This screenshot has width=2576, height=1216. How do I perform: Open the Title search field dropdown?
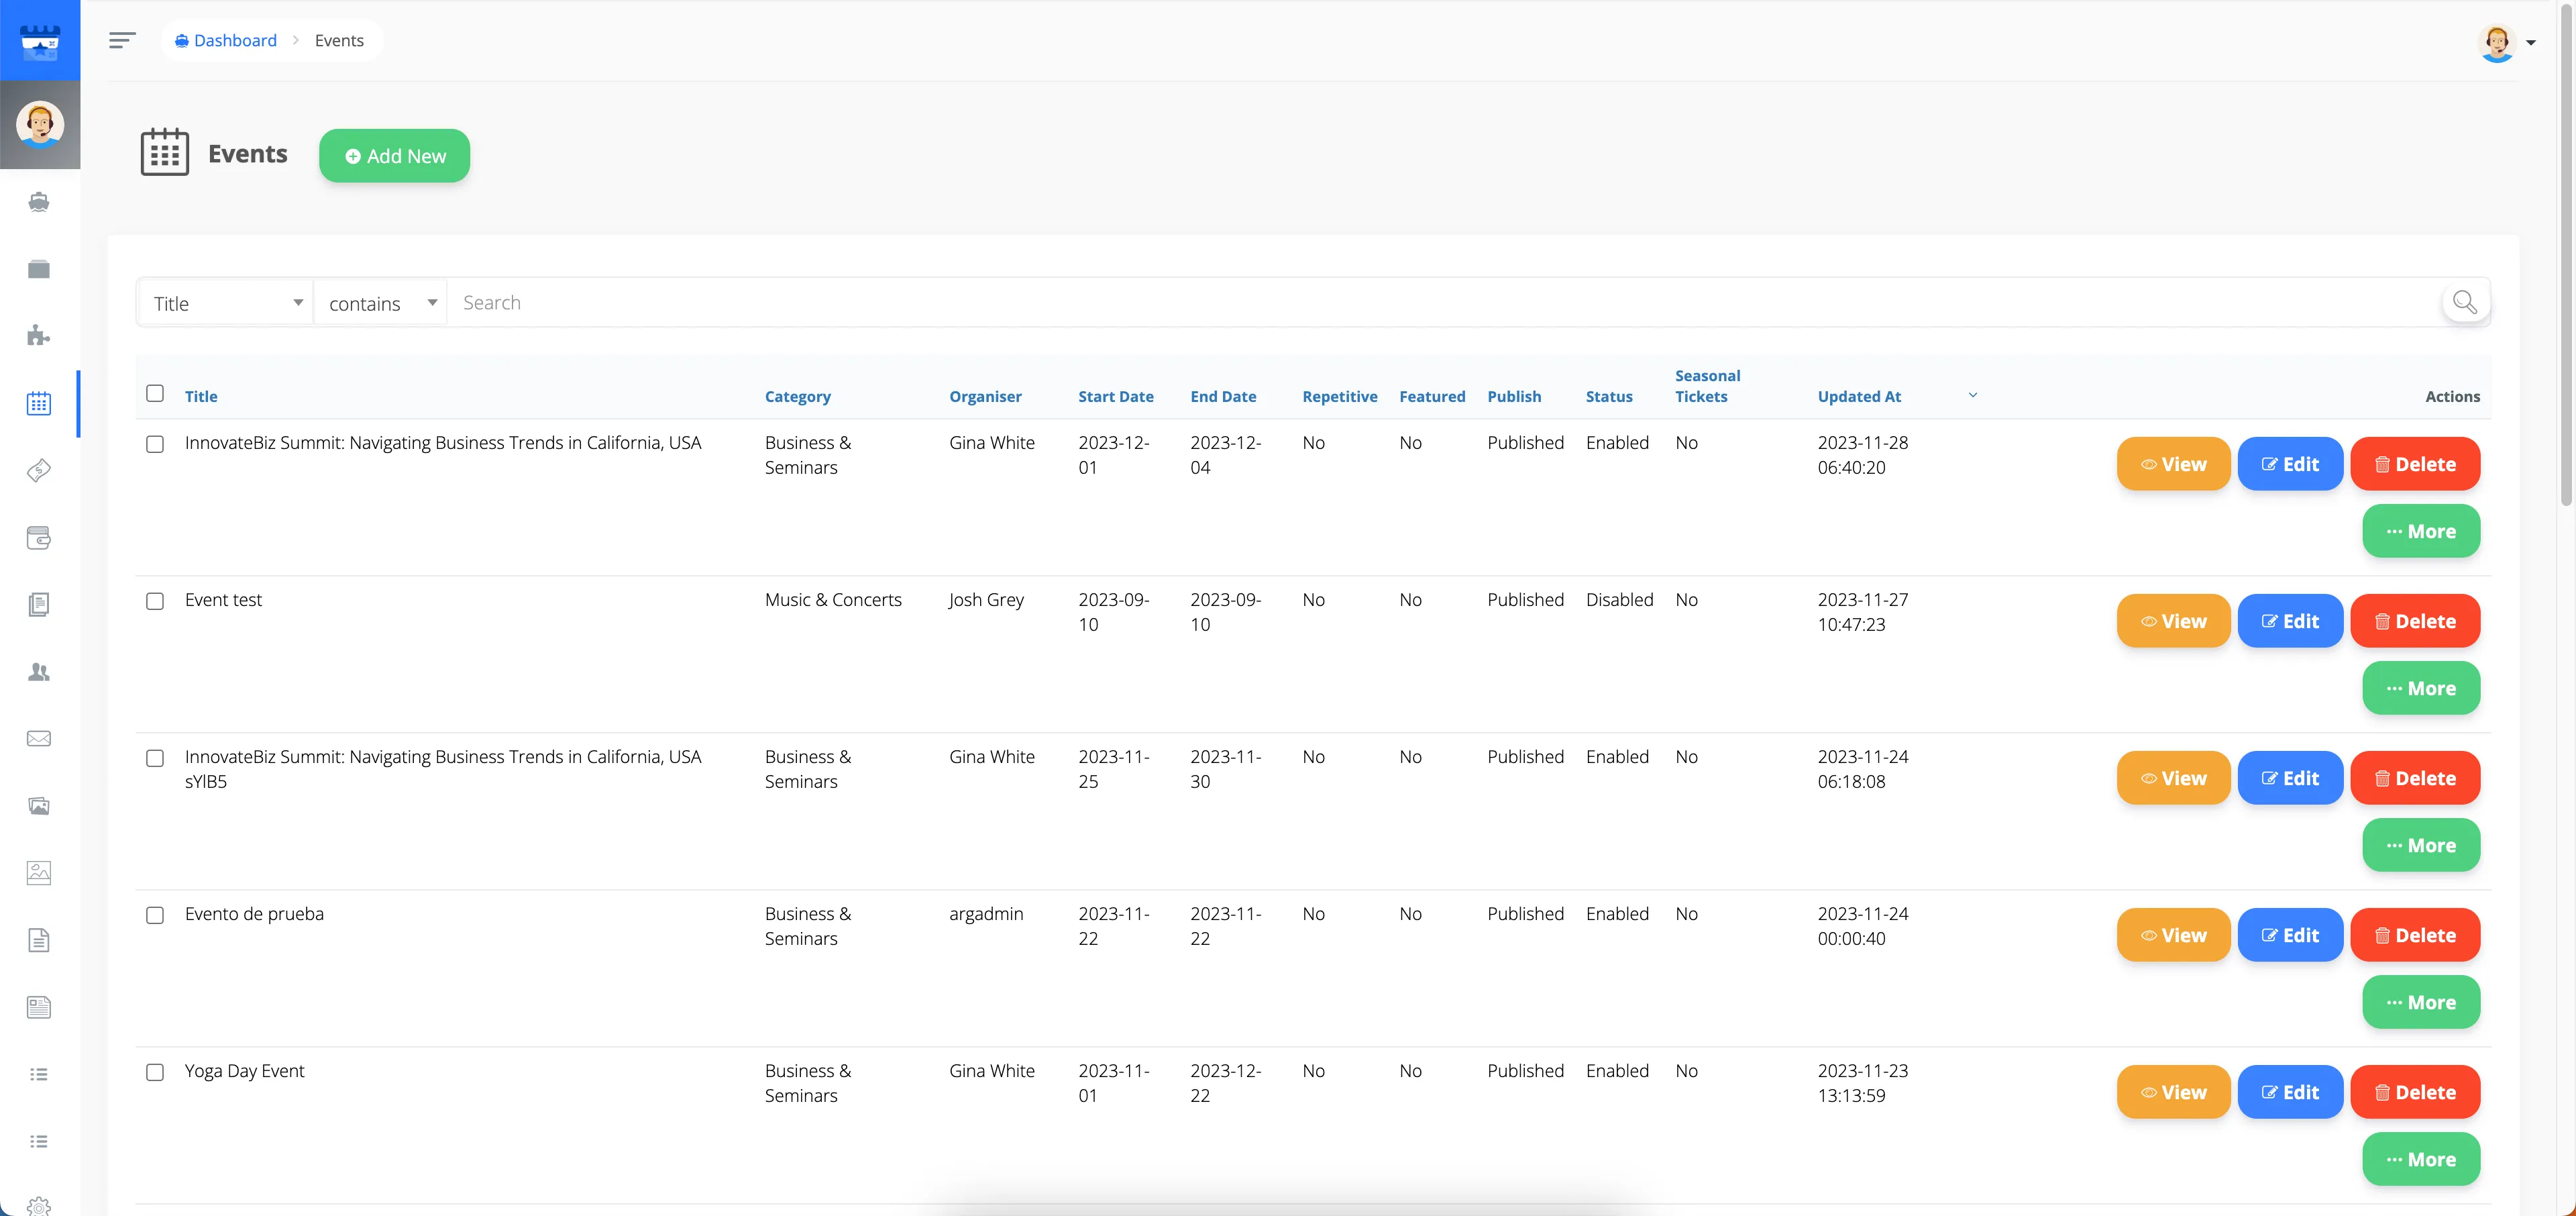226,303
